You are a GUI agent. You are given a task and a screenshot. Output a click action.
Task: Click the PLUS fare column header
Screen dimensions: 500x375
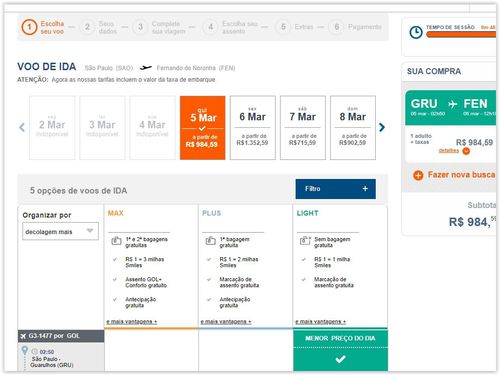coord(211,213)
